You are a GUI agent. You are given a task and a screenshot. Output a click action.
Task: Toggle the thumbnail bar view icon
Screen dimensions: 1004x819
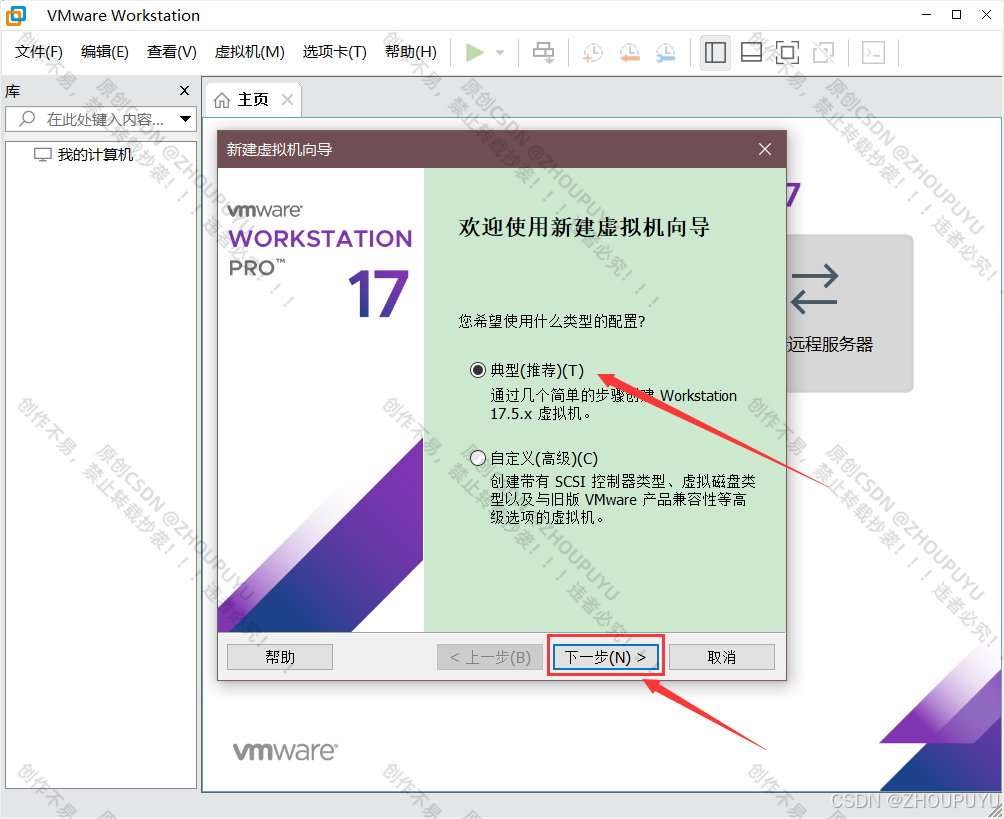coord(751,53)
